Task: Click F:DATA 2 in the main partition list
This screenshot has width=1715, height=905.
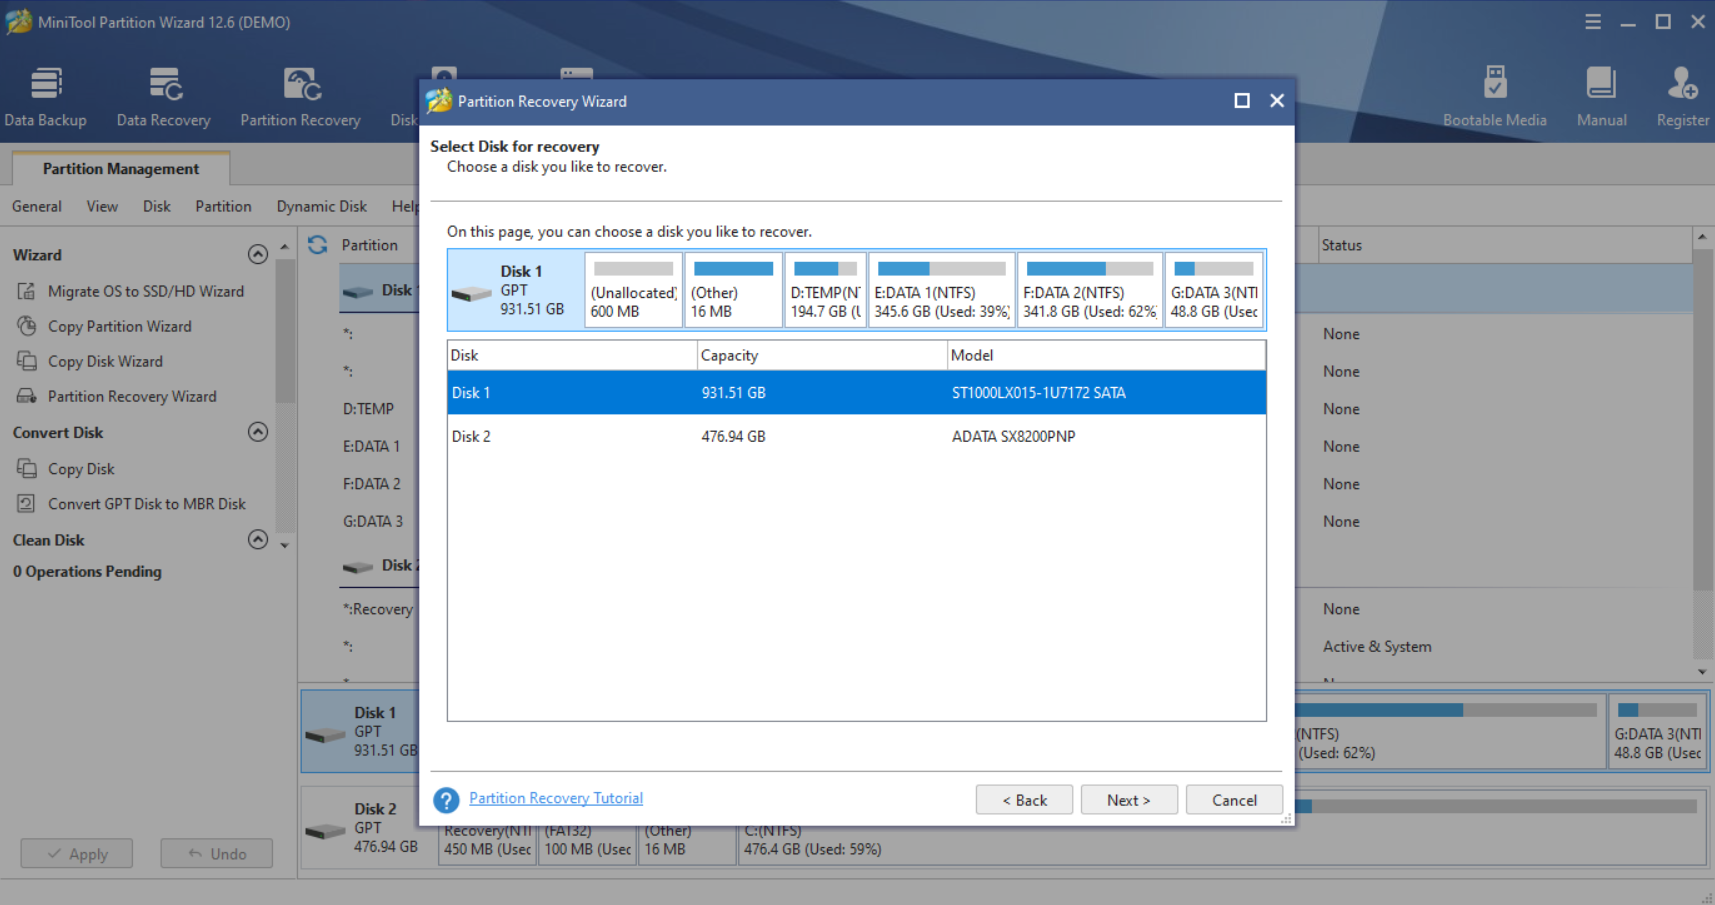Action: coord(371,483)
